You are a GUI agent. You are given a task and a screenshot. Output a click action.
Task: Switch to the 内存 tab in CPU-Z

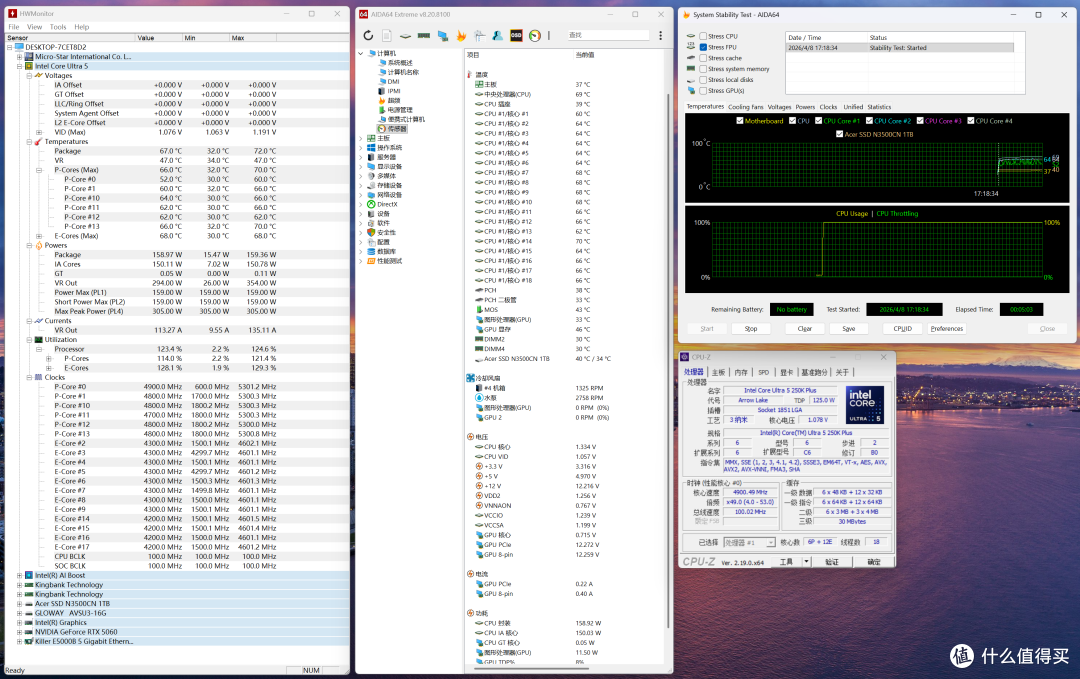click(741, 373)
